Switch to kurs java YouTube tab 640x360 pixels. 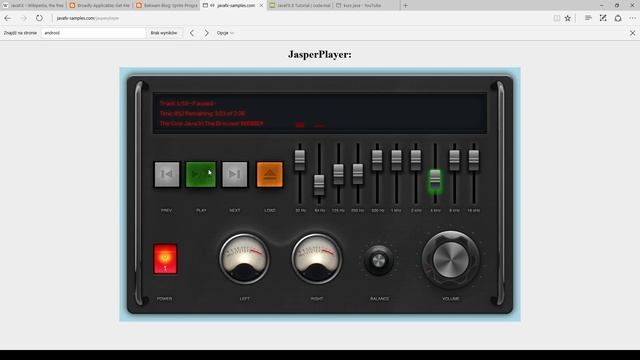[366, 5]
